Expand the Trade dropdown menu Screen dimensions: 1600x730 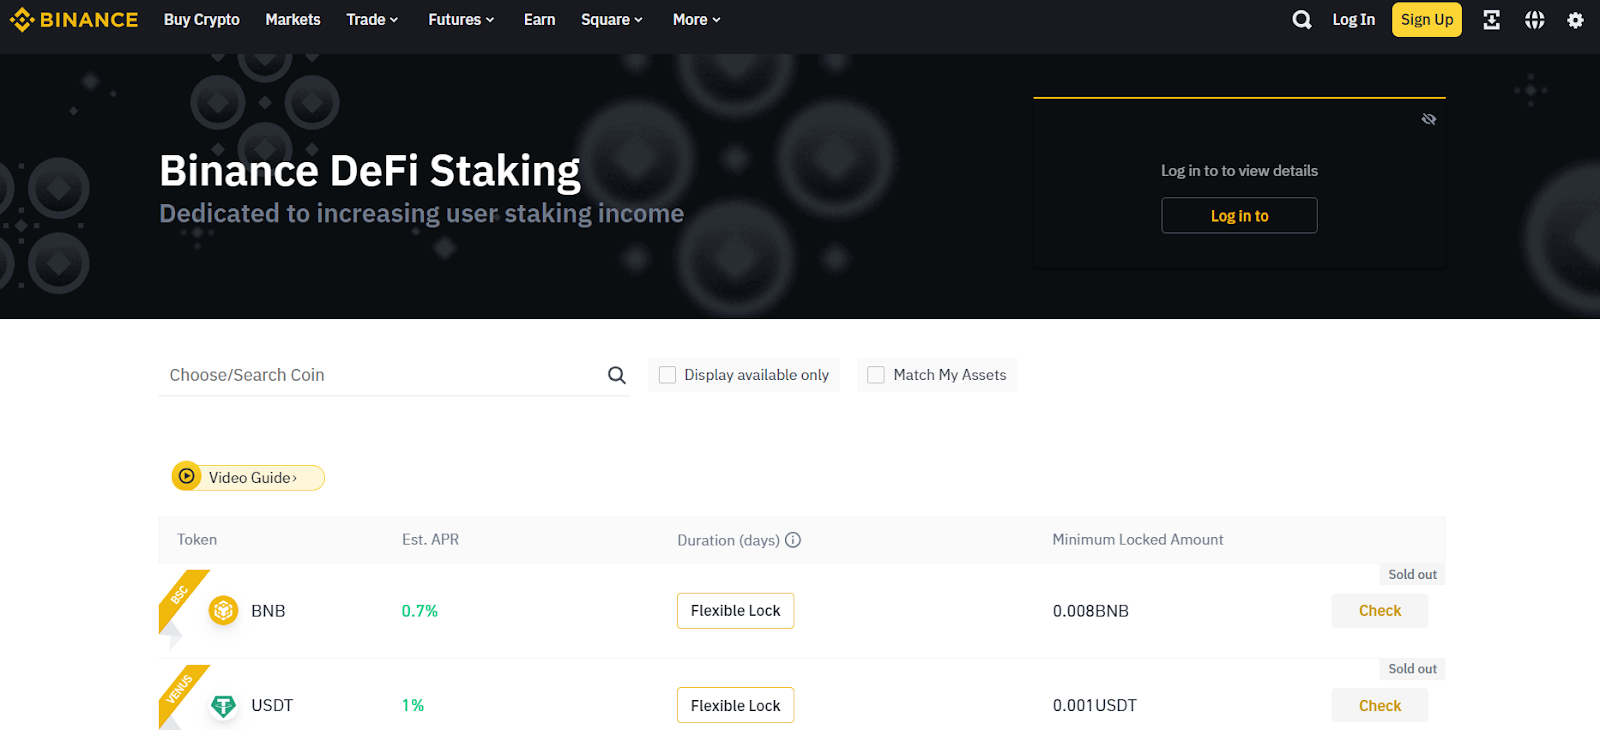coord(372,20)
